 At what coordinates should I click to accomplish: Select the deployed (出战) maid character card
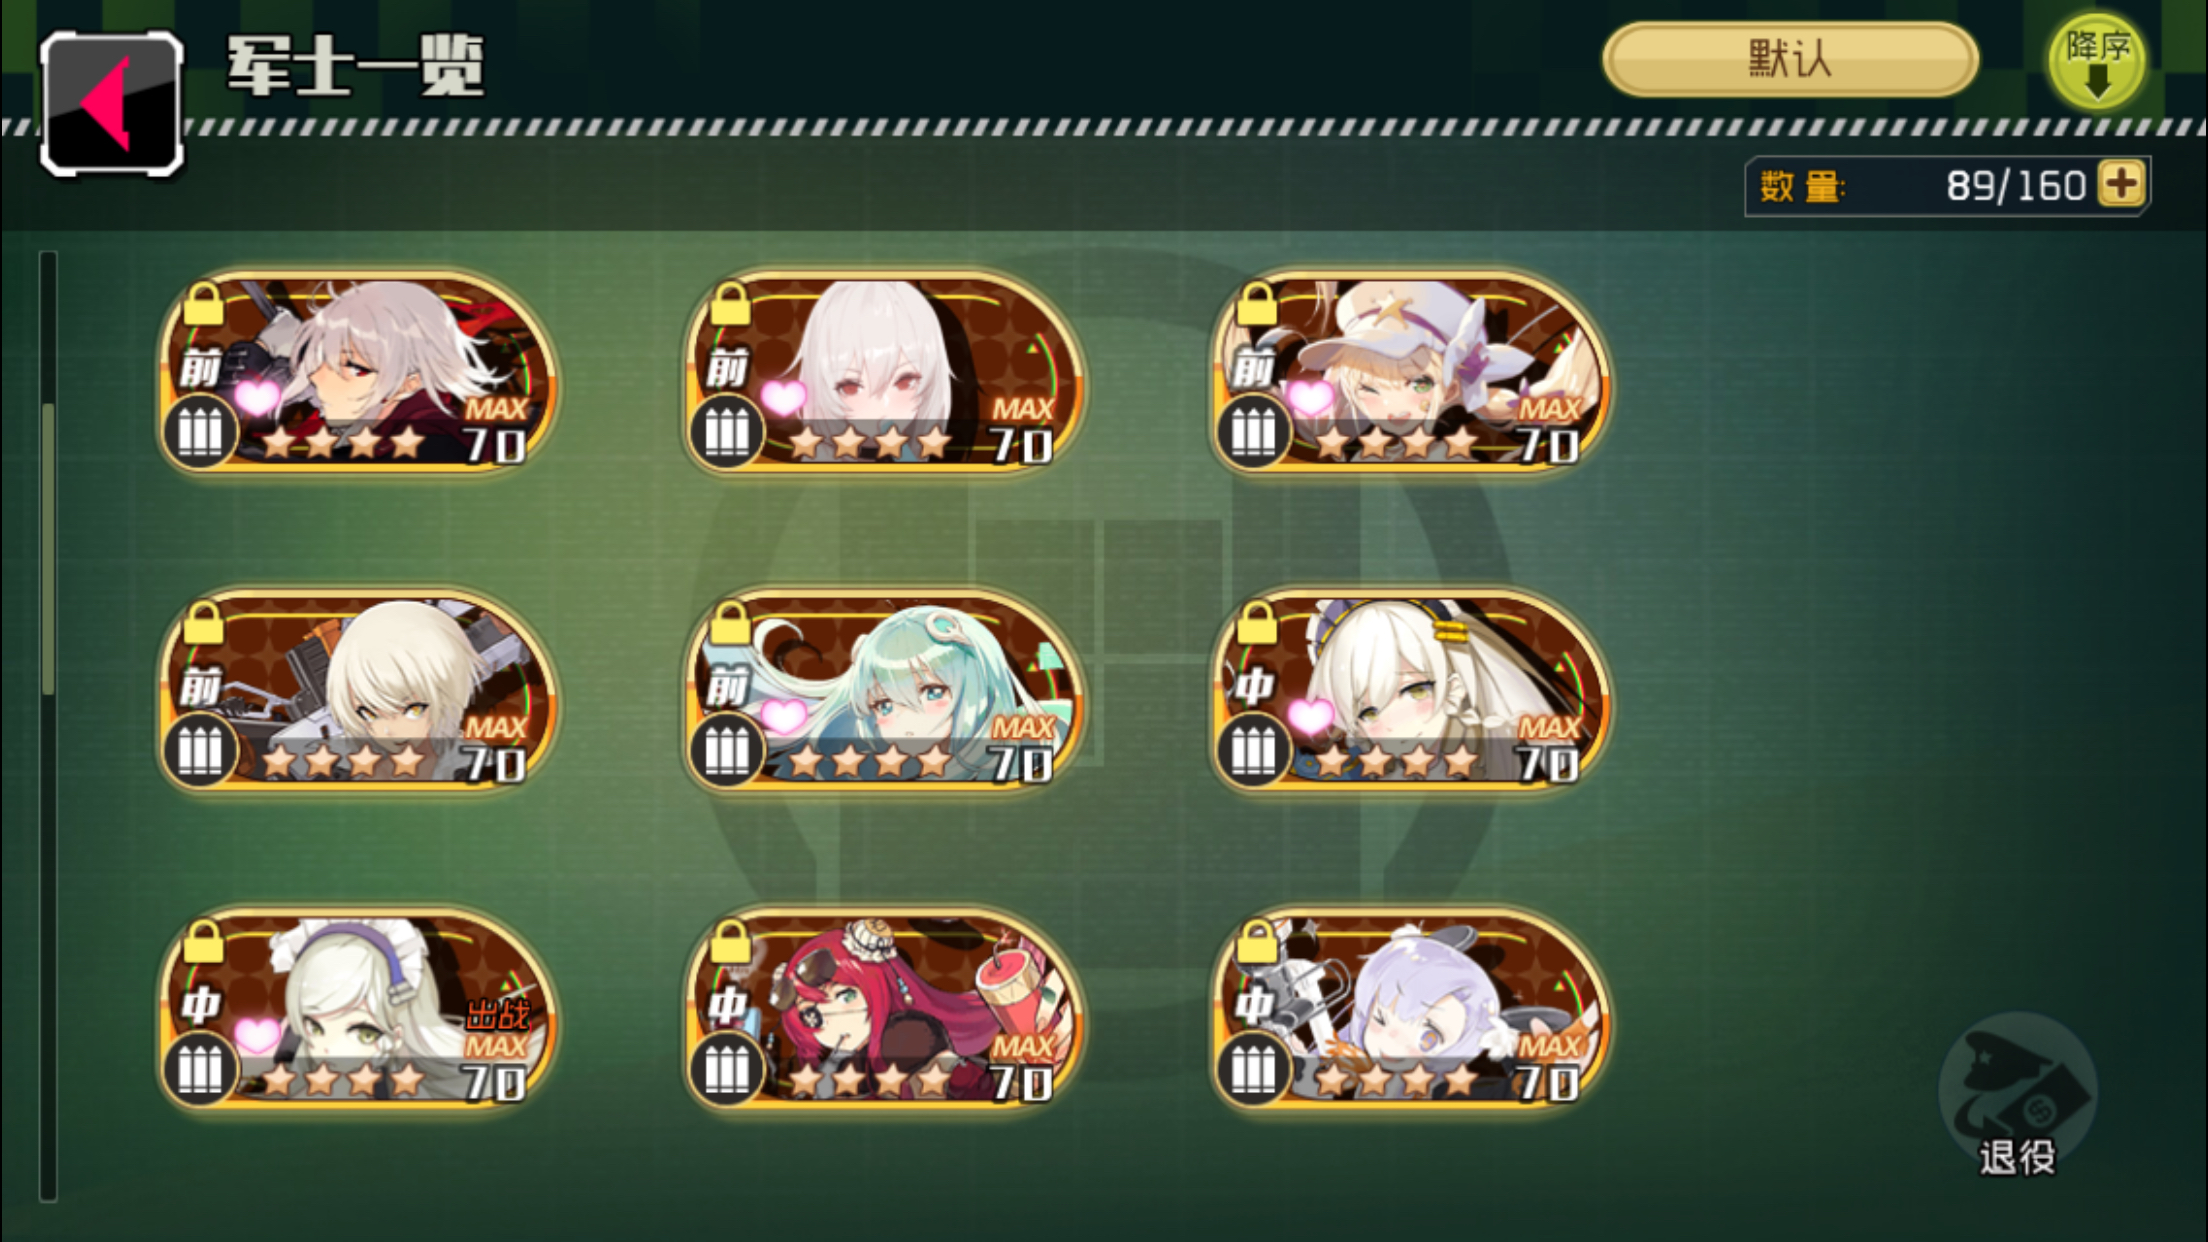[x=358, y=1008]
